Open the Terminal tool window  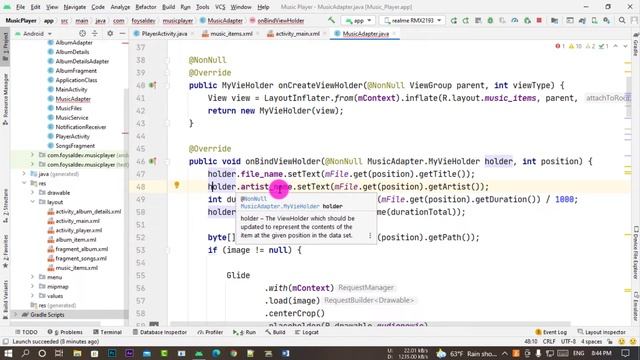(x=108, y=332)
